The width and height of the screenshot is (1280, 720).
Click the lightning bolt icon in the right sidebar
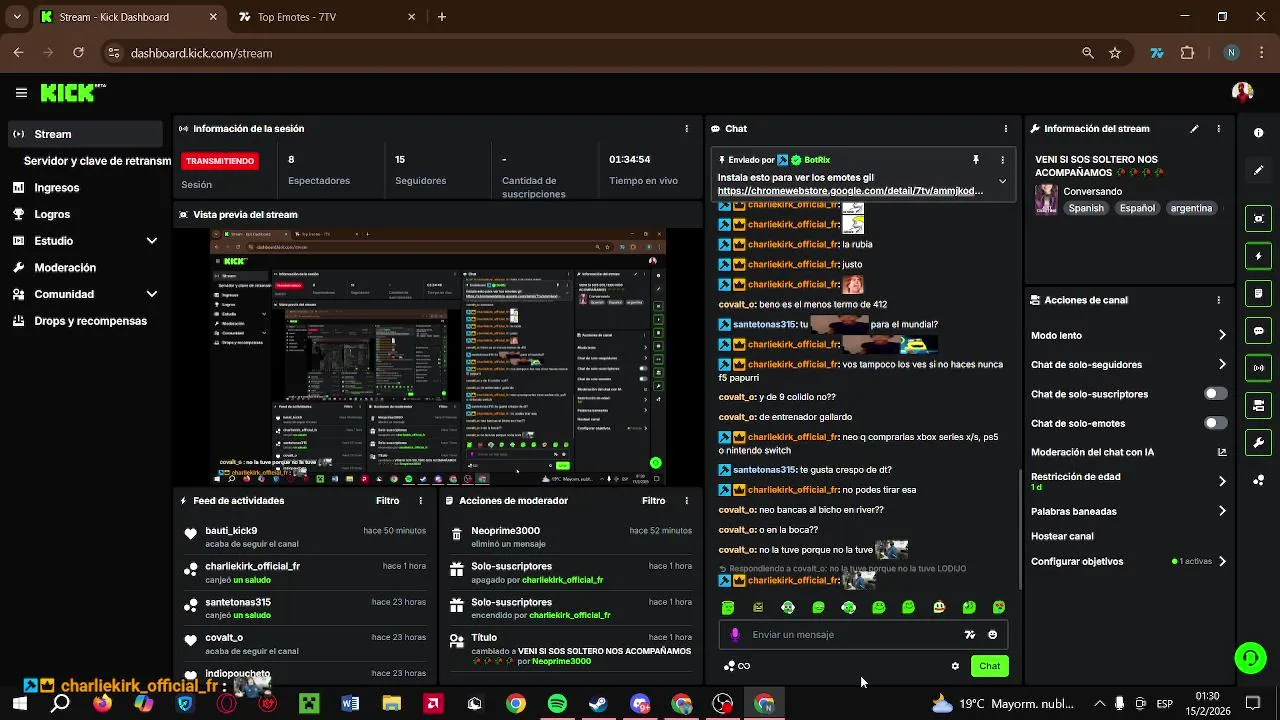[1259, 256]
